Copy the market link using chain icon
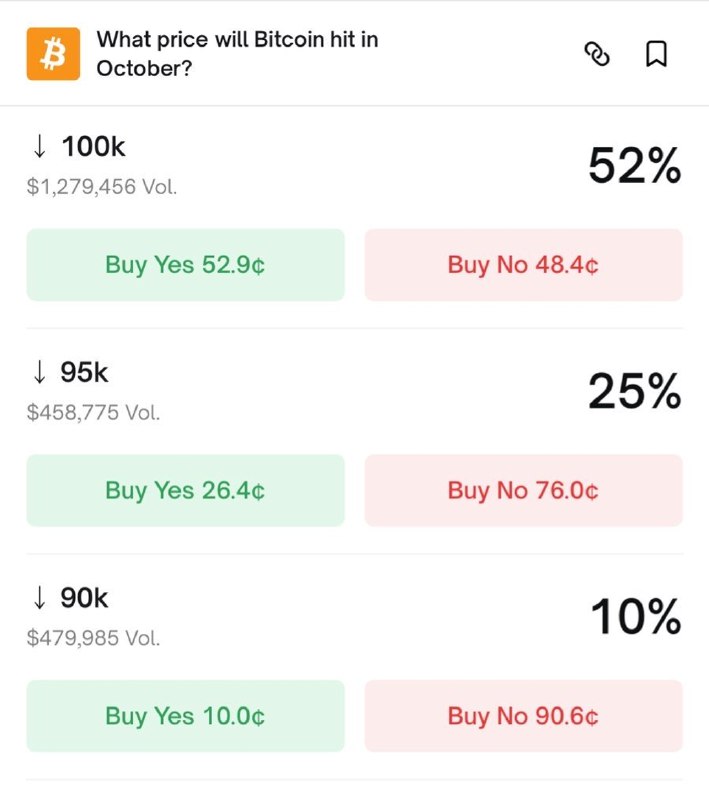Viewport: 709px width, 800px height. (598, 55)
